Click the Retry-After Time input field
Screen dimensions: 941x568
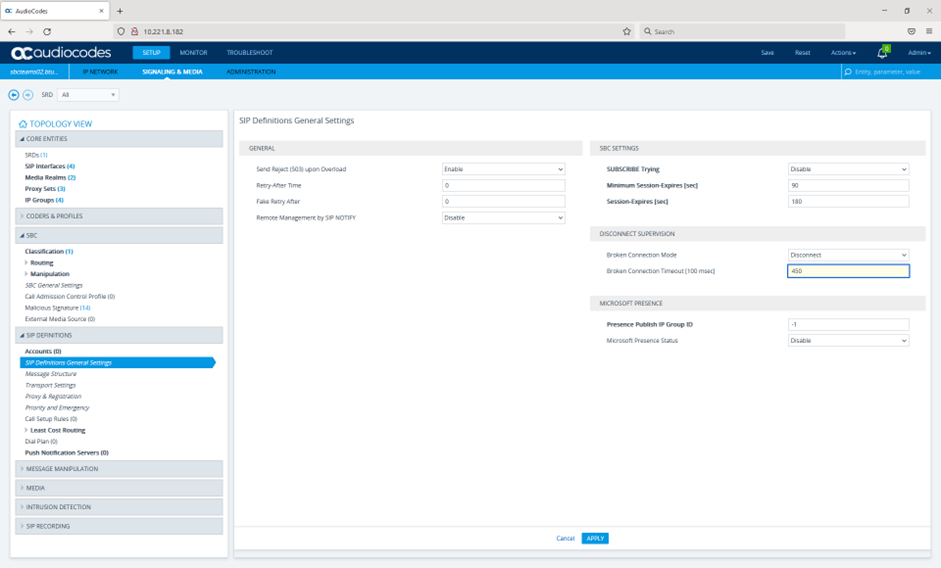504,186
